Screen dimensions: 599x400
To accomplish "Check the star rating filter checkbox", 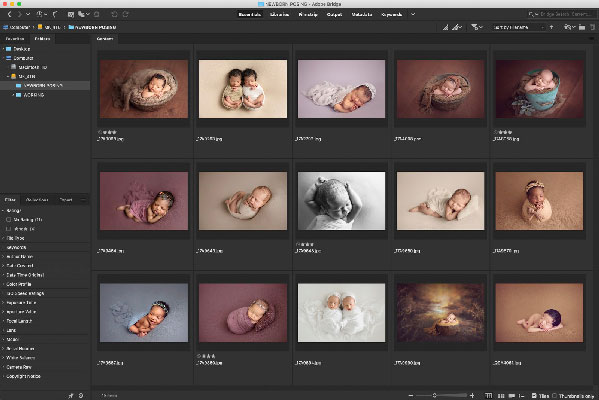I will click(x=8, y=229).
